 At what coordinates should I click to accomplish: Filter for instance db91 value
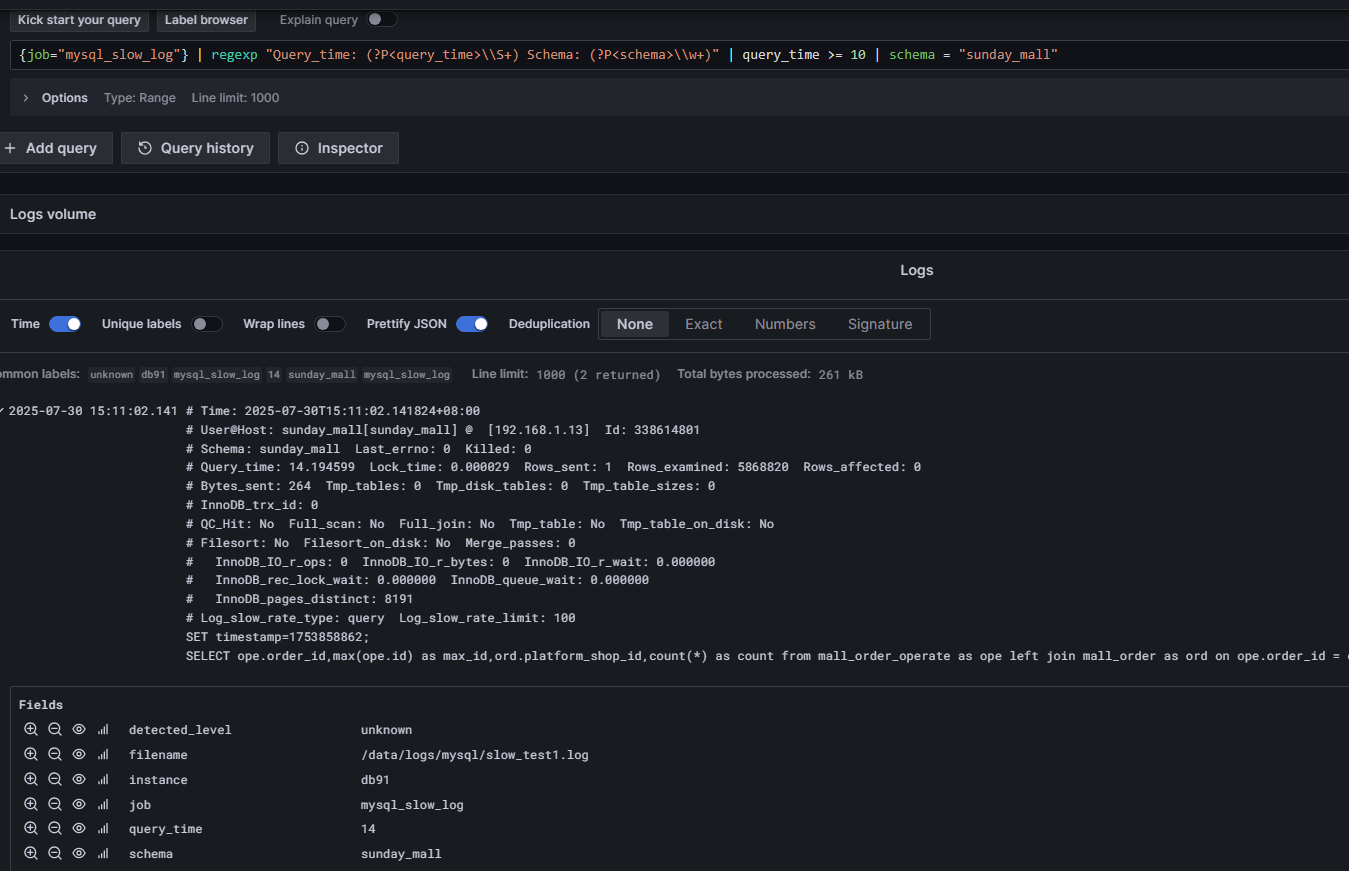(31, 780)
